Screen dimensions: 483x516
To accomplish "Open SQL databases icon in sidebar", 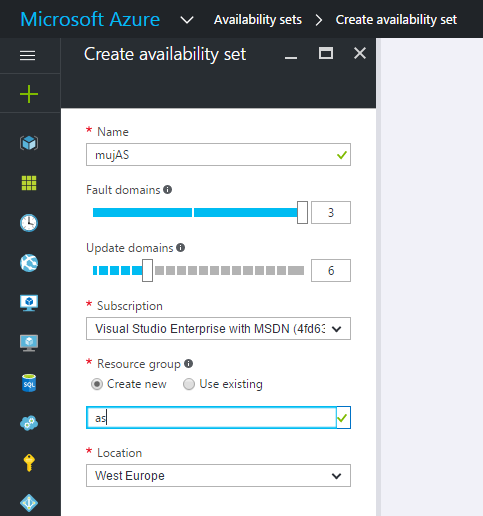I will point(29,383).
